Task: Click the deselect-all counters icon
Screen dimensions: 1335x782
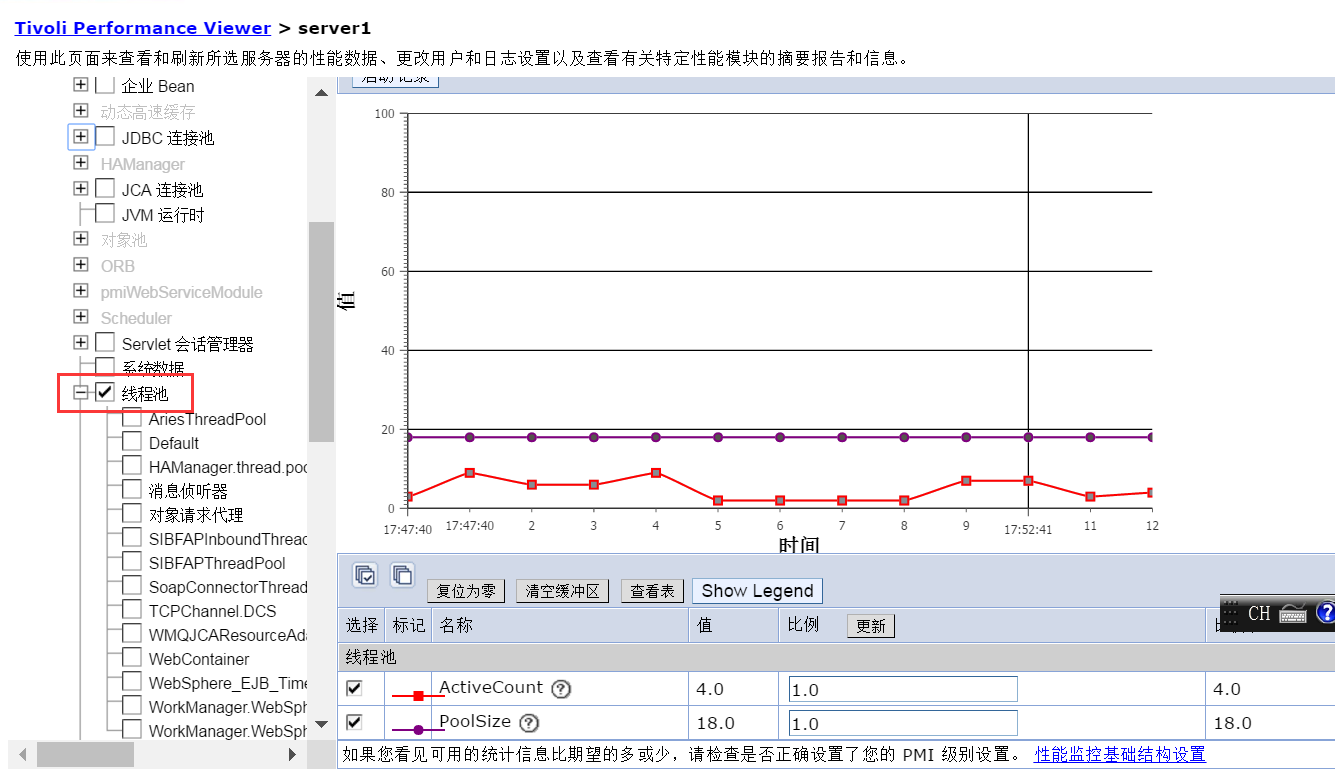Action: pos(402,575)
